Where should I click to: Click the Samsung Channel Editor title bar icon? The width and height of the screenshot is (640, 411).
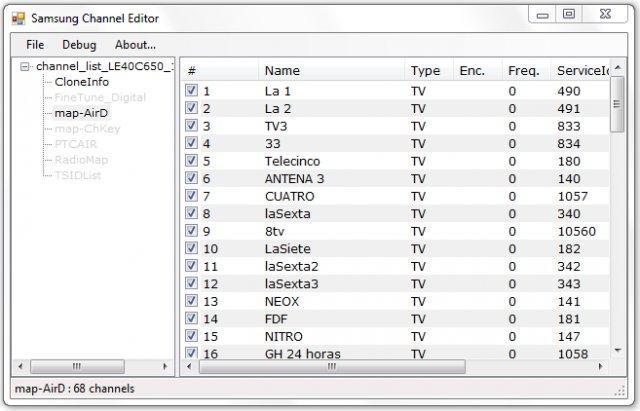click(x=18, y=18)
